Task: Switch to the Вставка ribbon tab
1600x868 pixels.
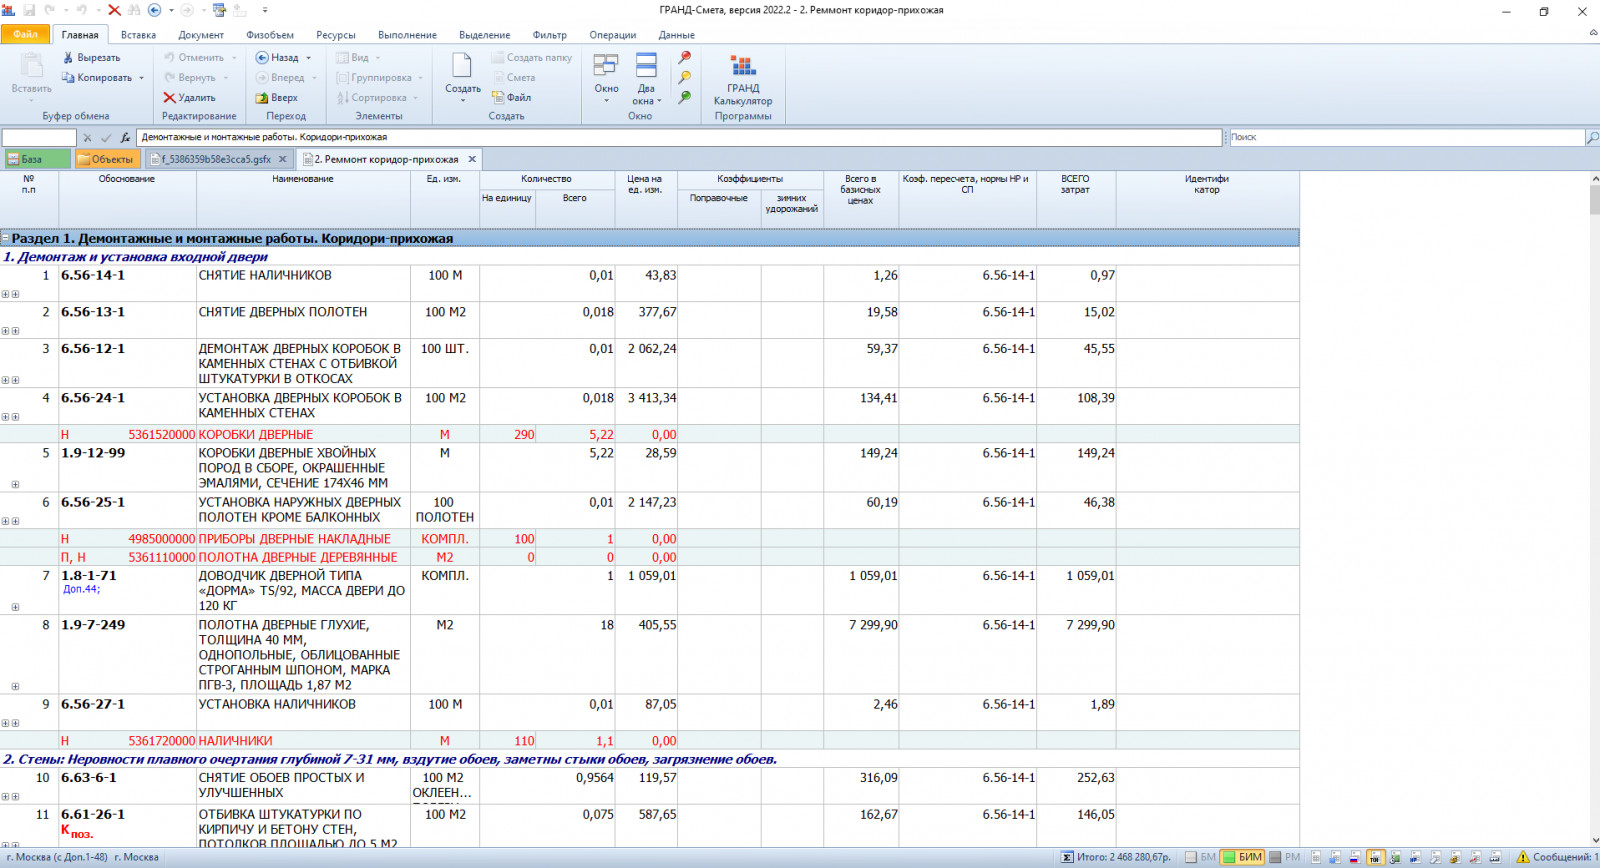Action: 138,35
